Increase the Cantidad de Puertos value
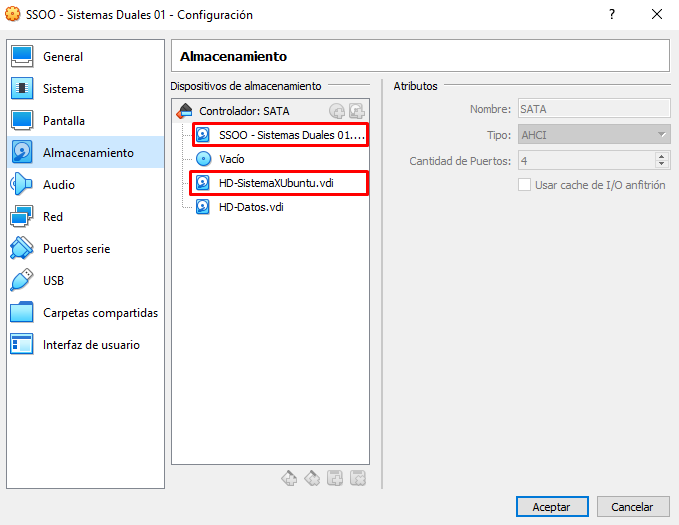The height and width of the screenshot is (525, 679). [x=662, y=156]
